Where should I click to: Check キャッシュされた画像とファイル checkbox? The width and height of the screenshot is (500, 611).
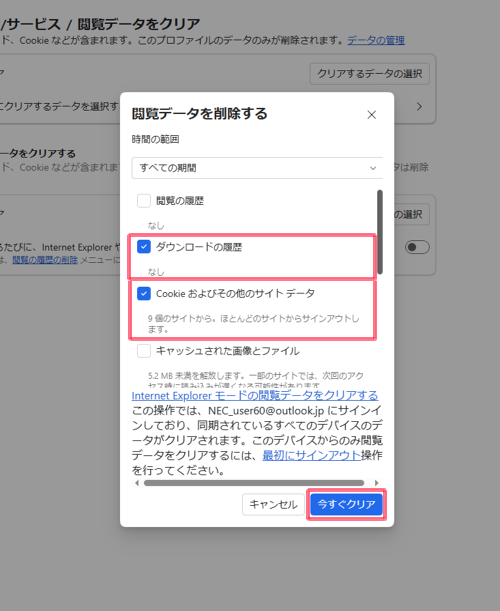144,351
